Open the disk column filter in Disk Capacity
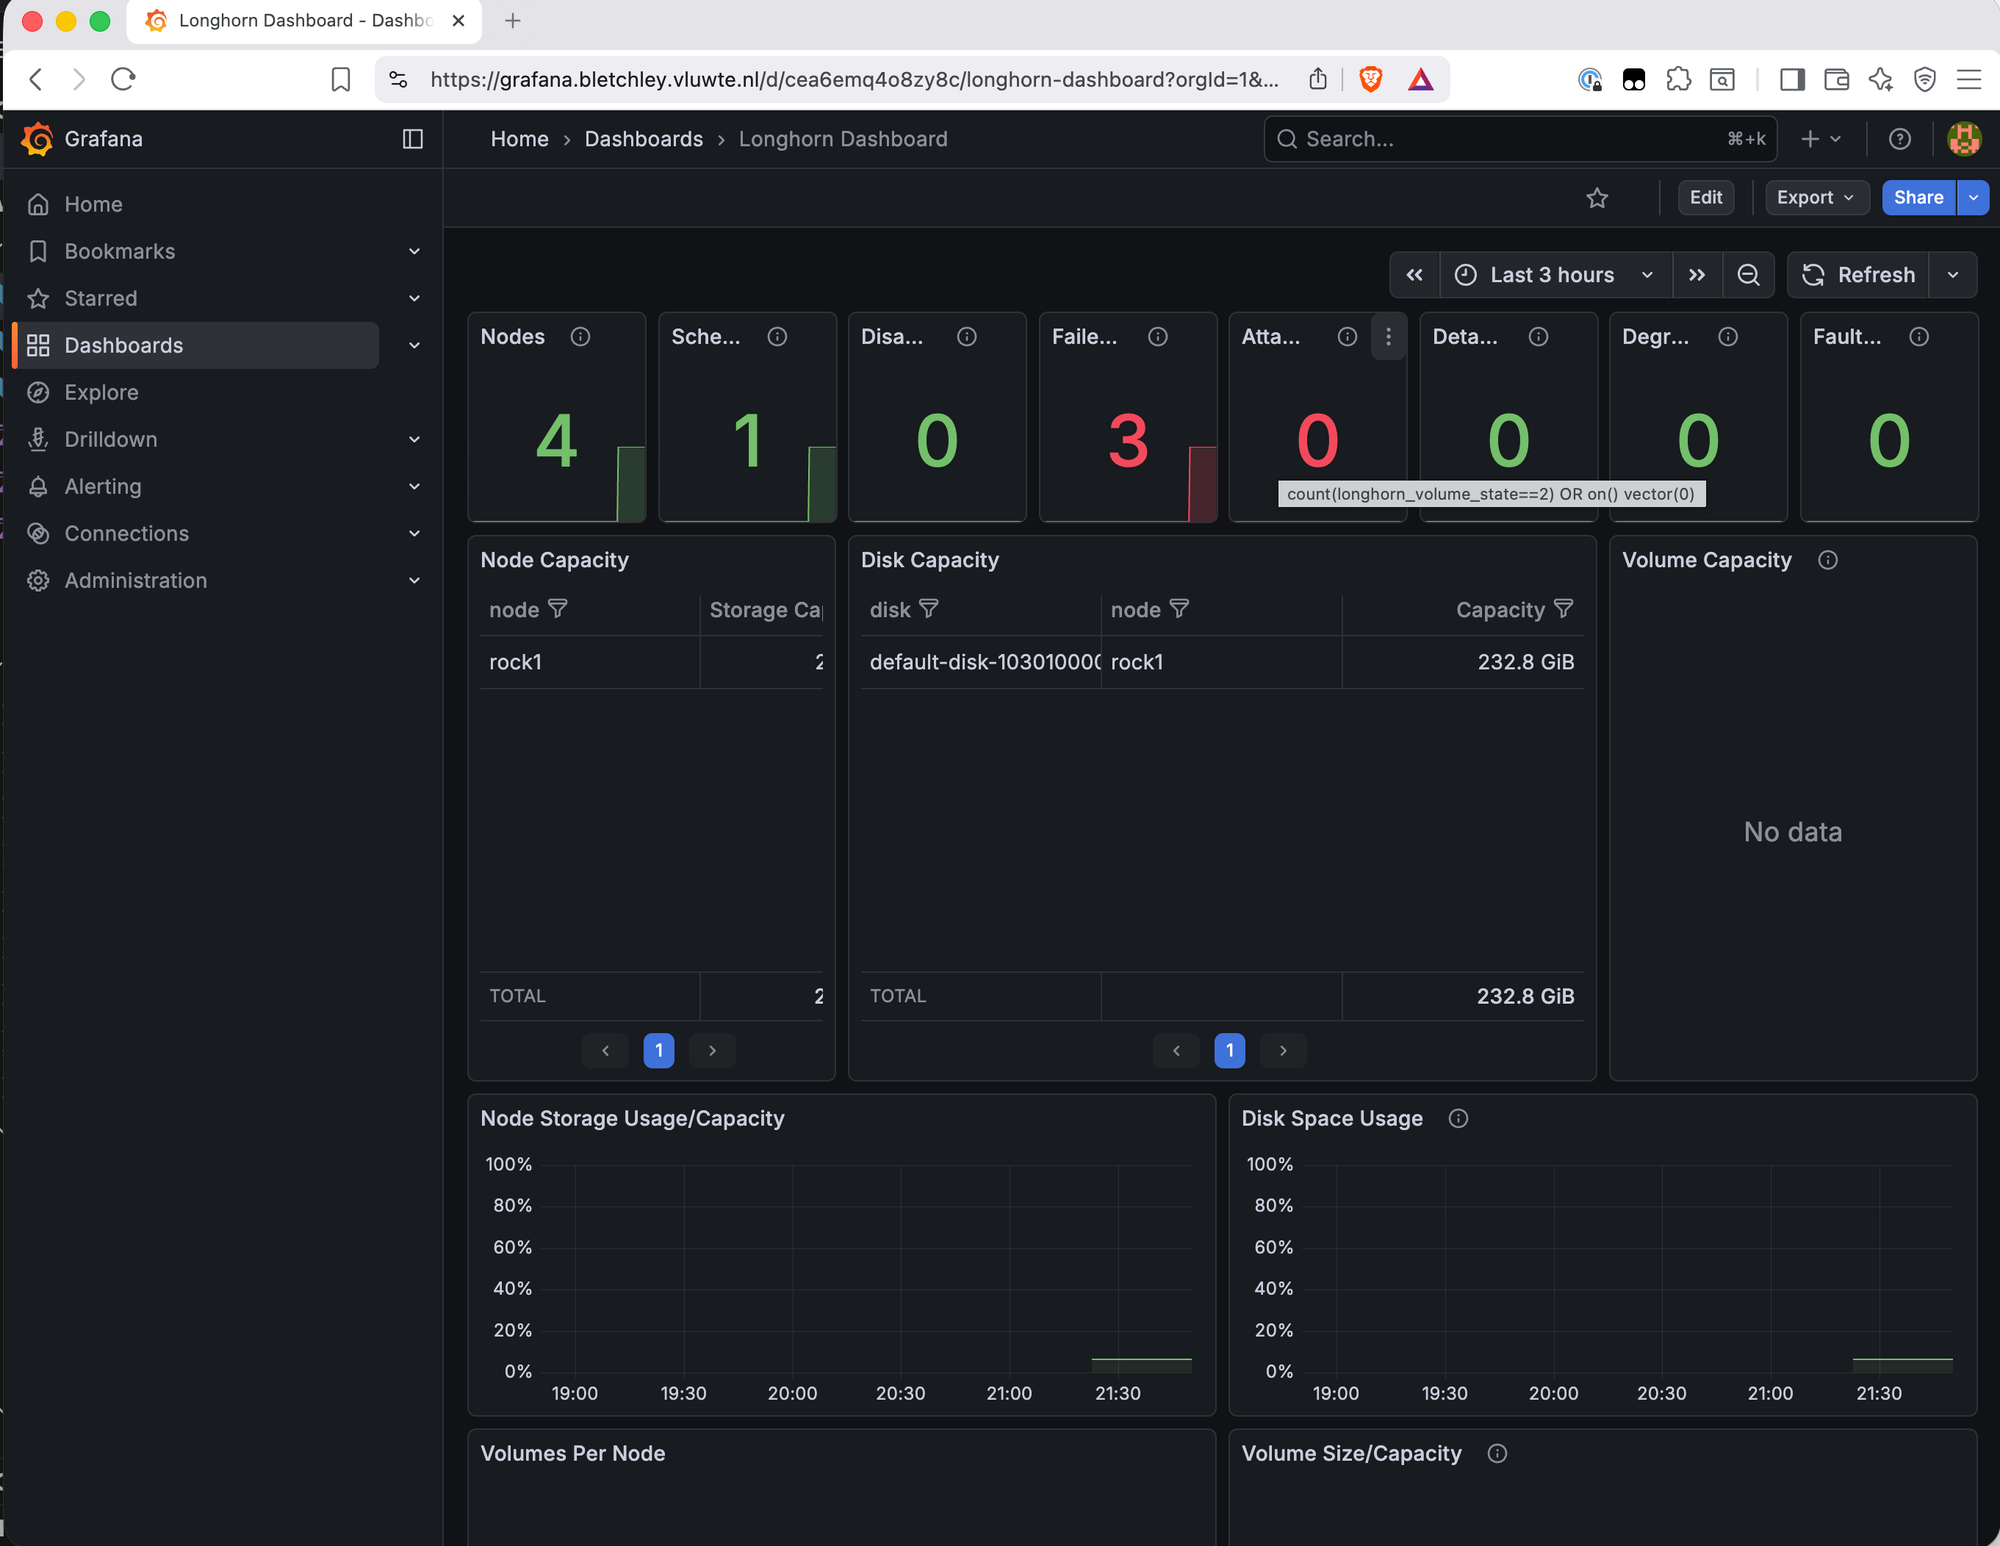 tap(929, 609)
